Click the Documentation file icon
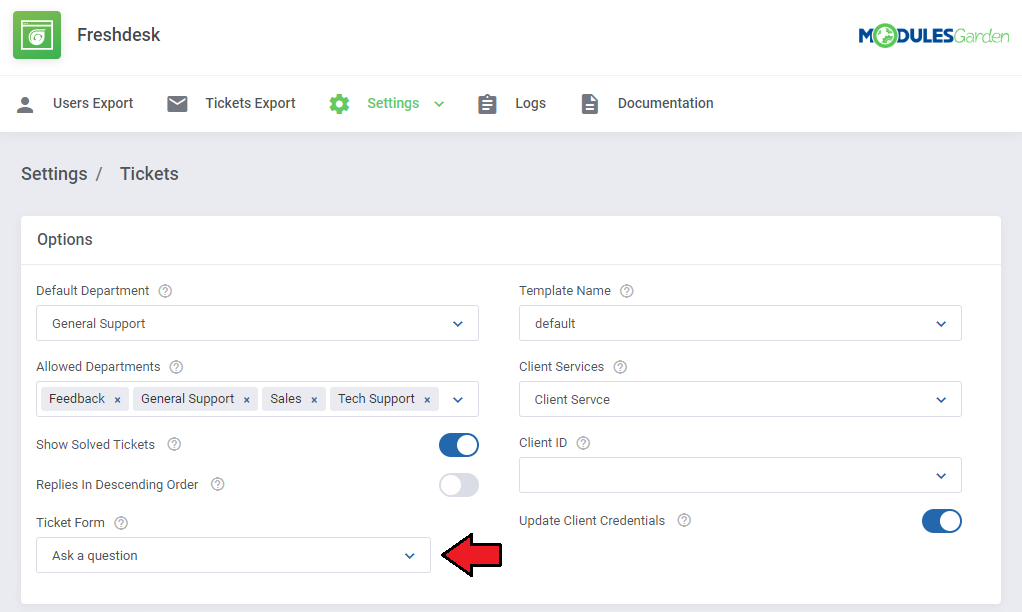 589,104
